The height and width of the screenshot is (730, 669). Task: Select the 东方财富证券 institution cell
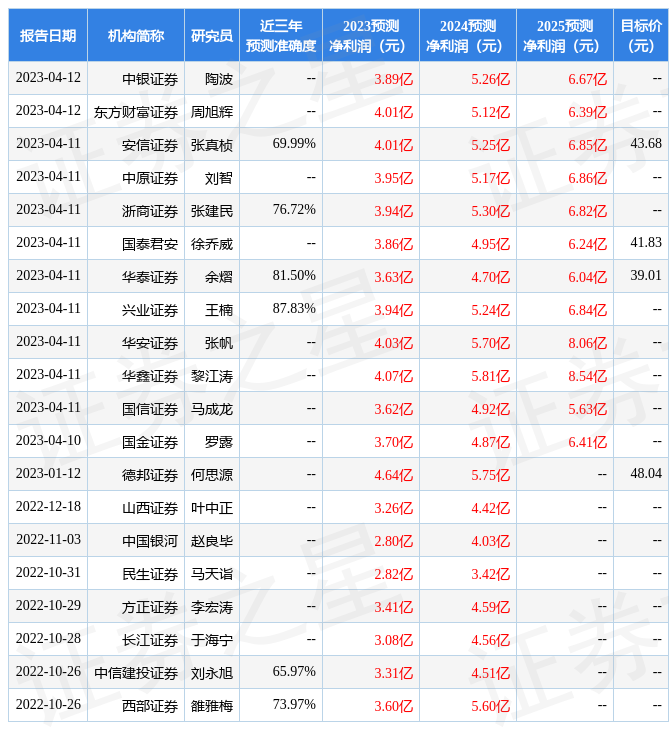(136, 112)
